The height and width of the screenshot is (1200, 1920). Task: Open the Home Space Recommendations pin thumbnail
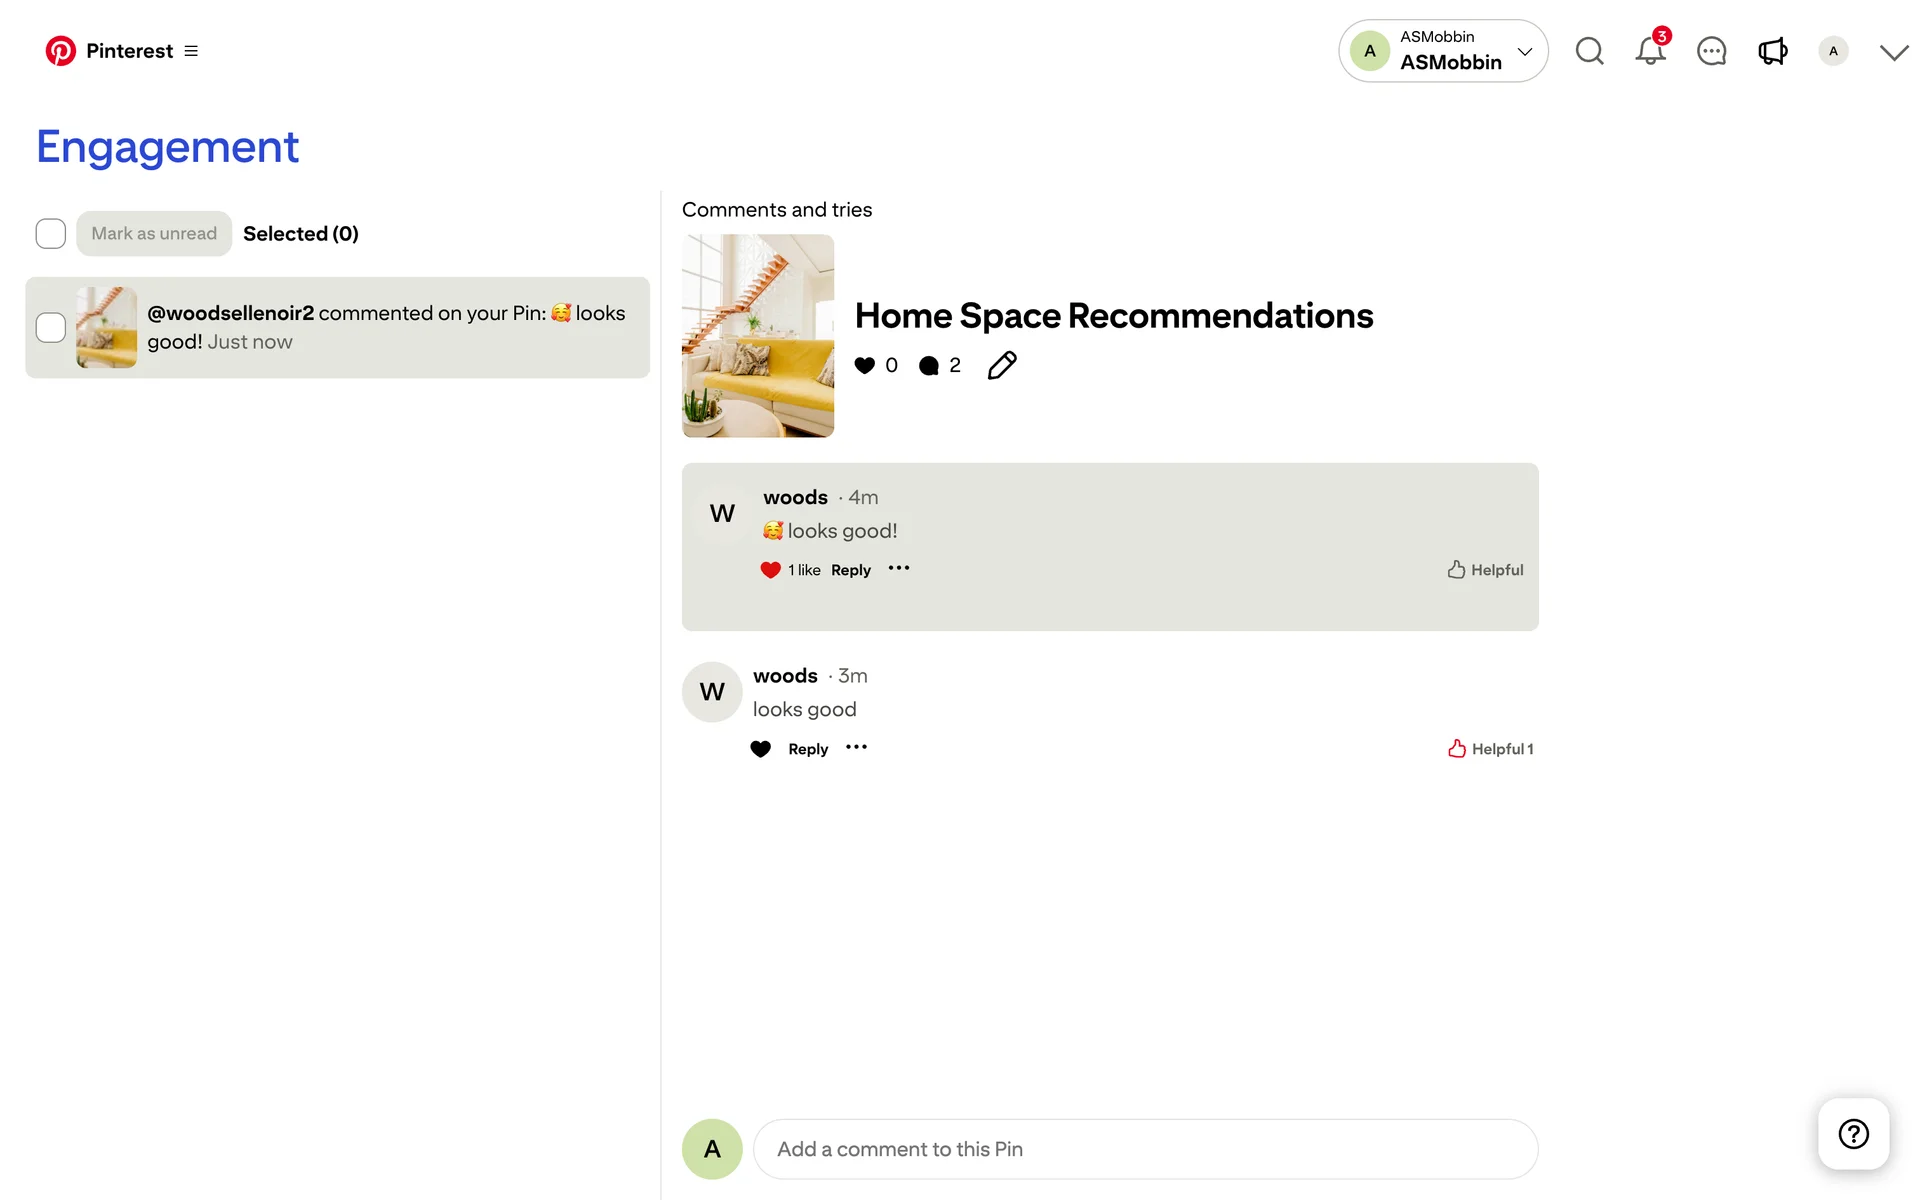click(x=758, y=336)
